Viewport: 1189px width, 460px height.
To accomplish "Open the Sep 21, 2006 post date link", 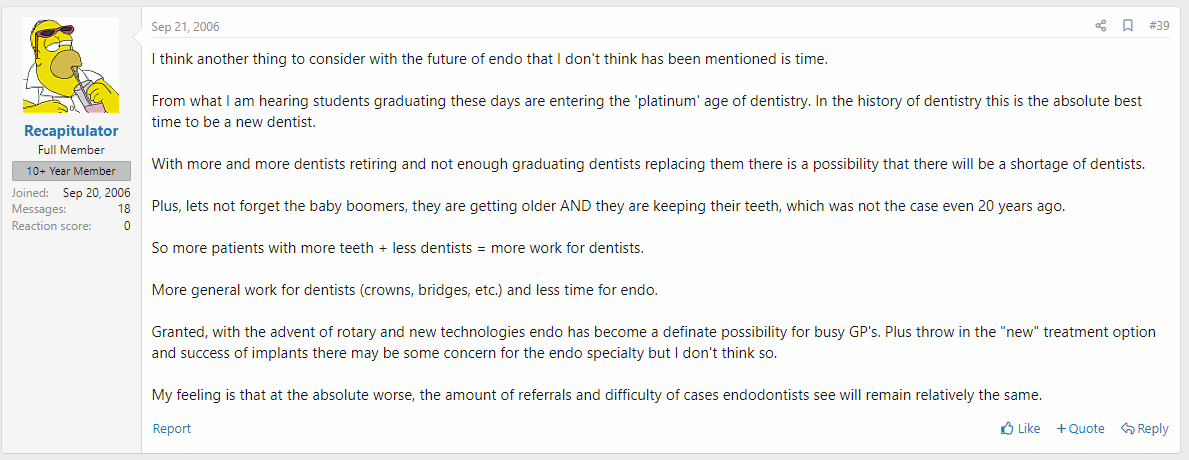I will coord(186,26).
